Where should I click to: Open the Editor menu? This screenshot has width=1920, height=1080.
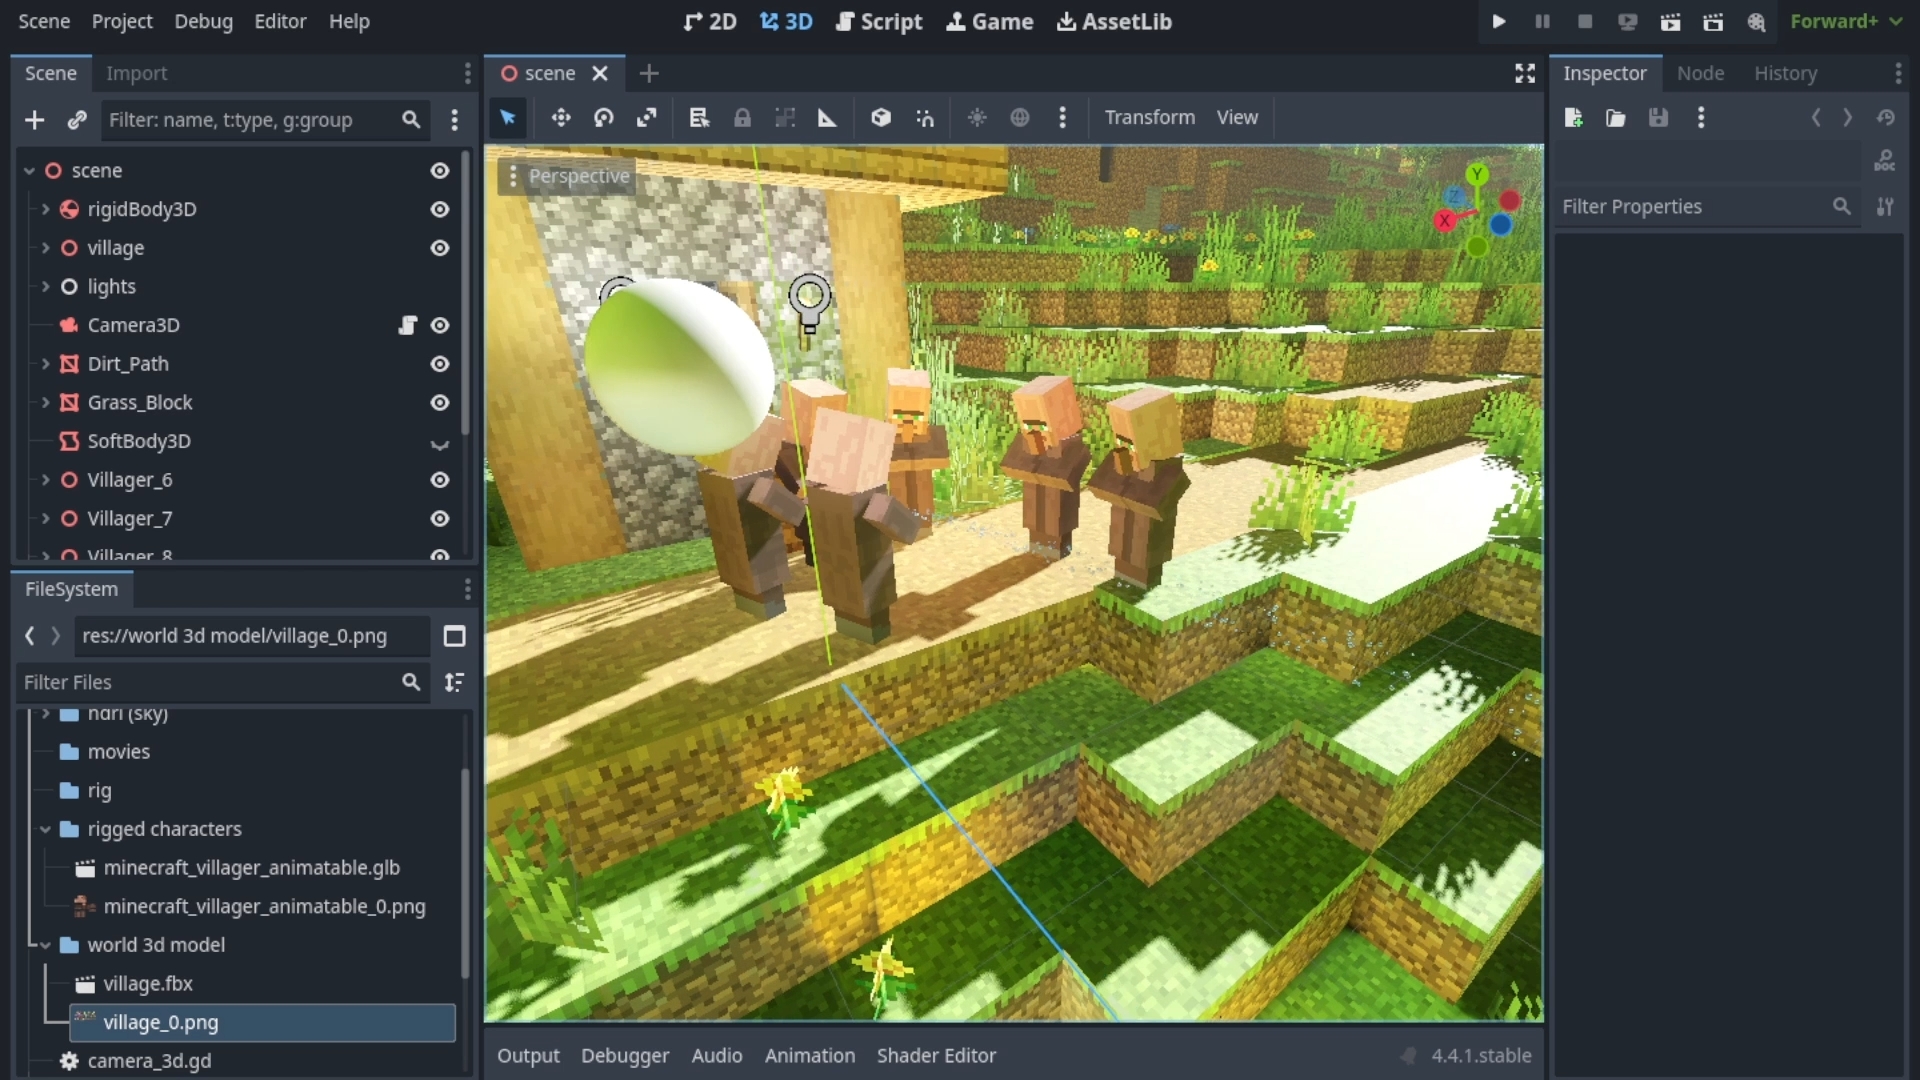280,21
